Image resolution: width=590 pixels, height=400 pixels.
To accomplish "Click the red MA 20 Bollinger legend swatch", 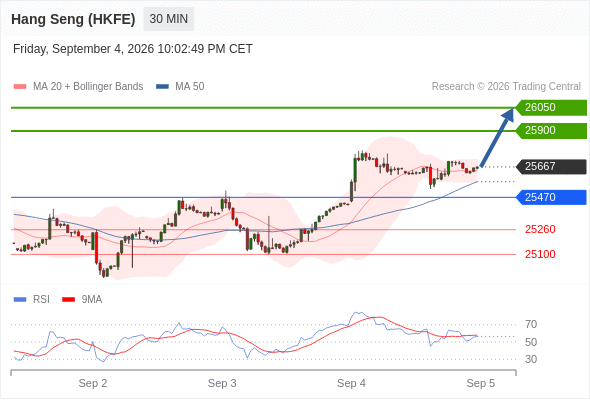I will [x=20, y=87].
